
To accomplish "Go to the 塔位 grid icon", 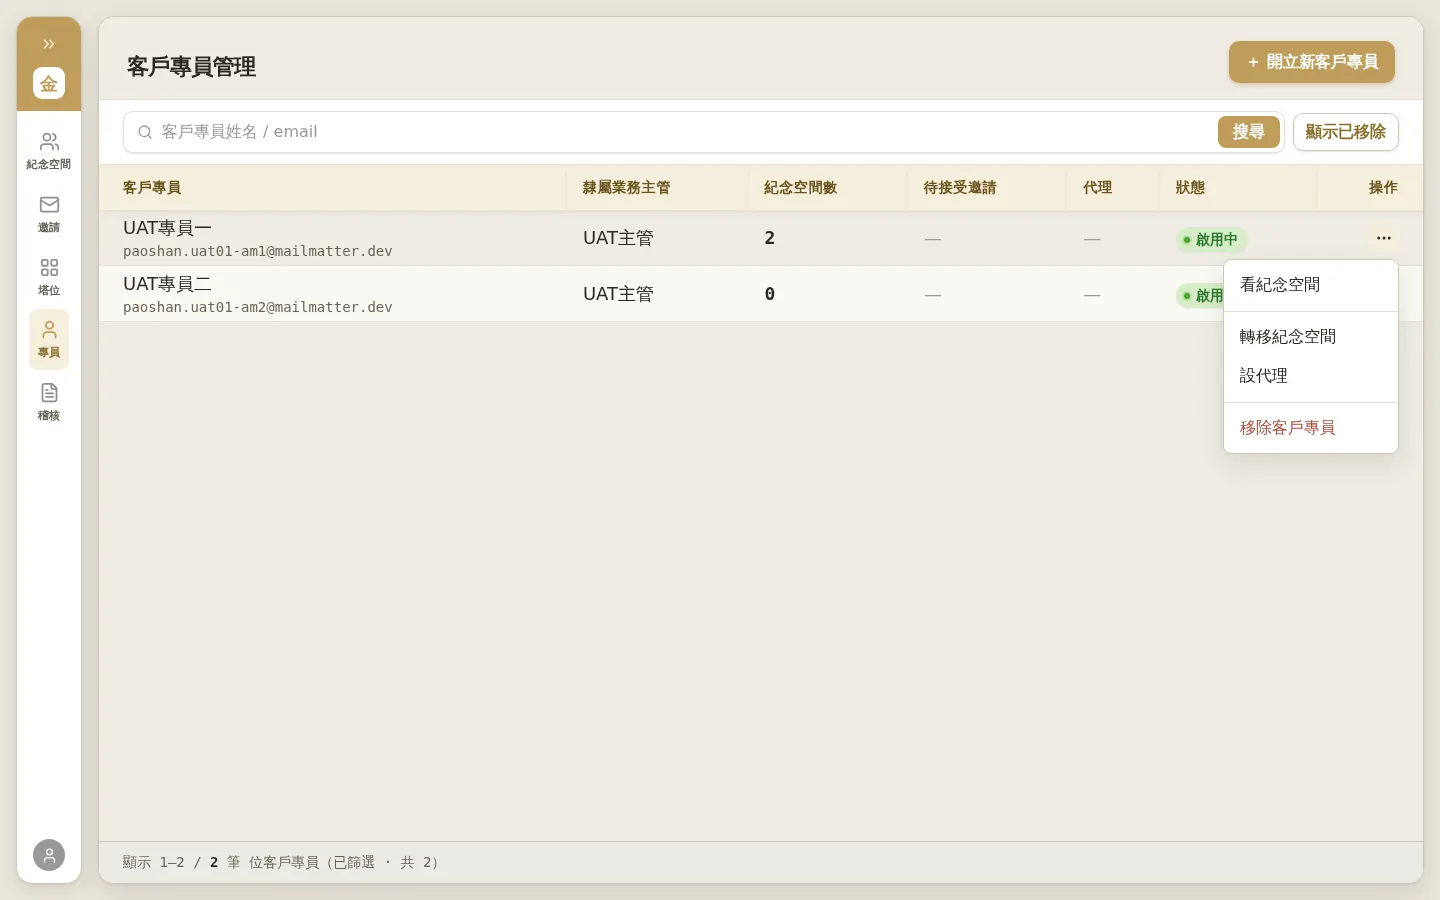I will coord(49,277).
